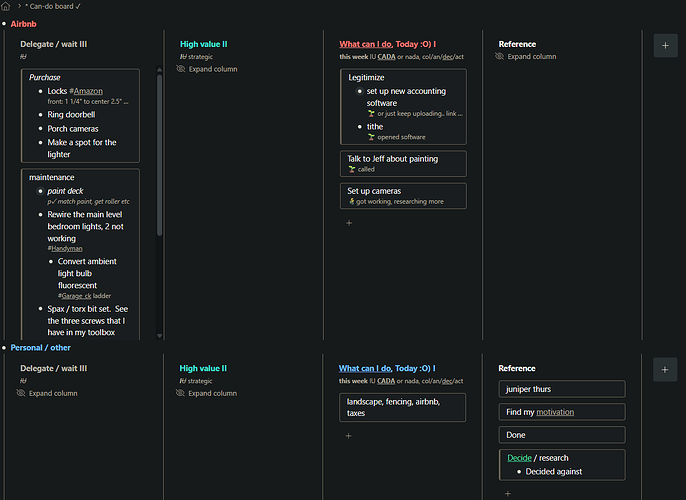686x500 pixels.
Task: Click the strategic note under Airbnb High value
Action: click(x=200, y=57)
